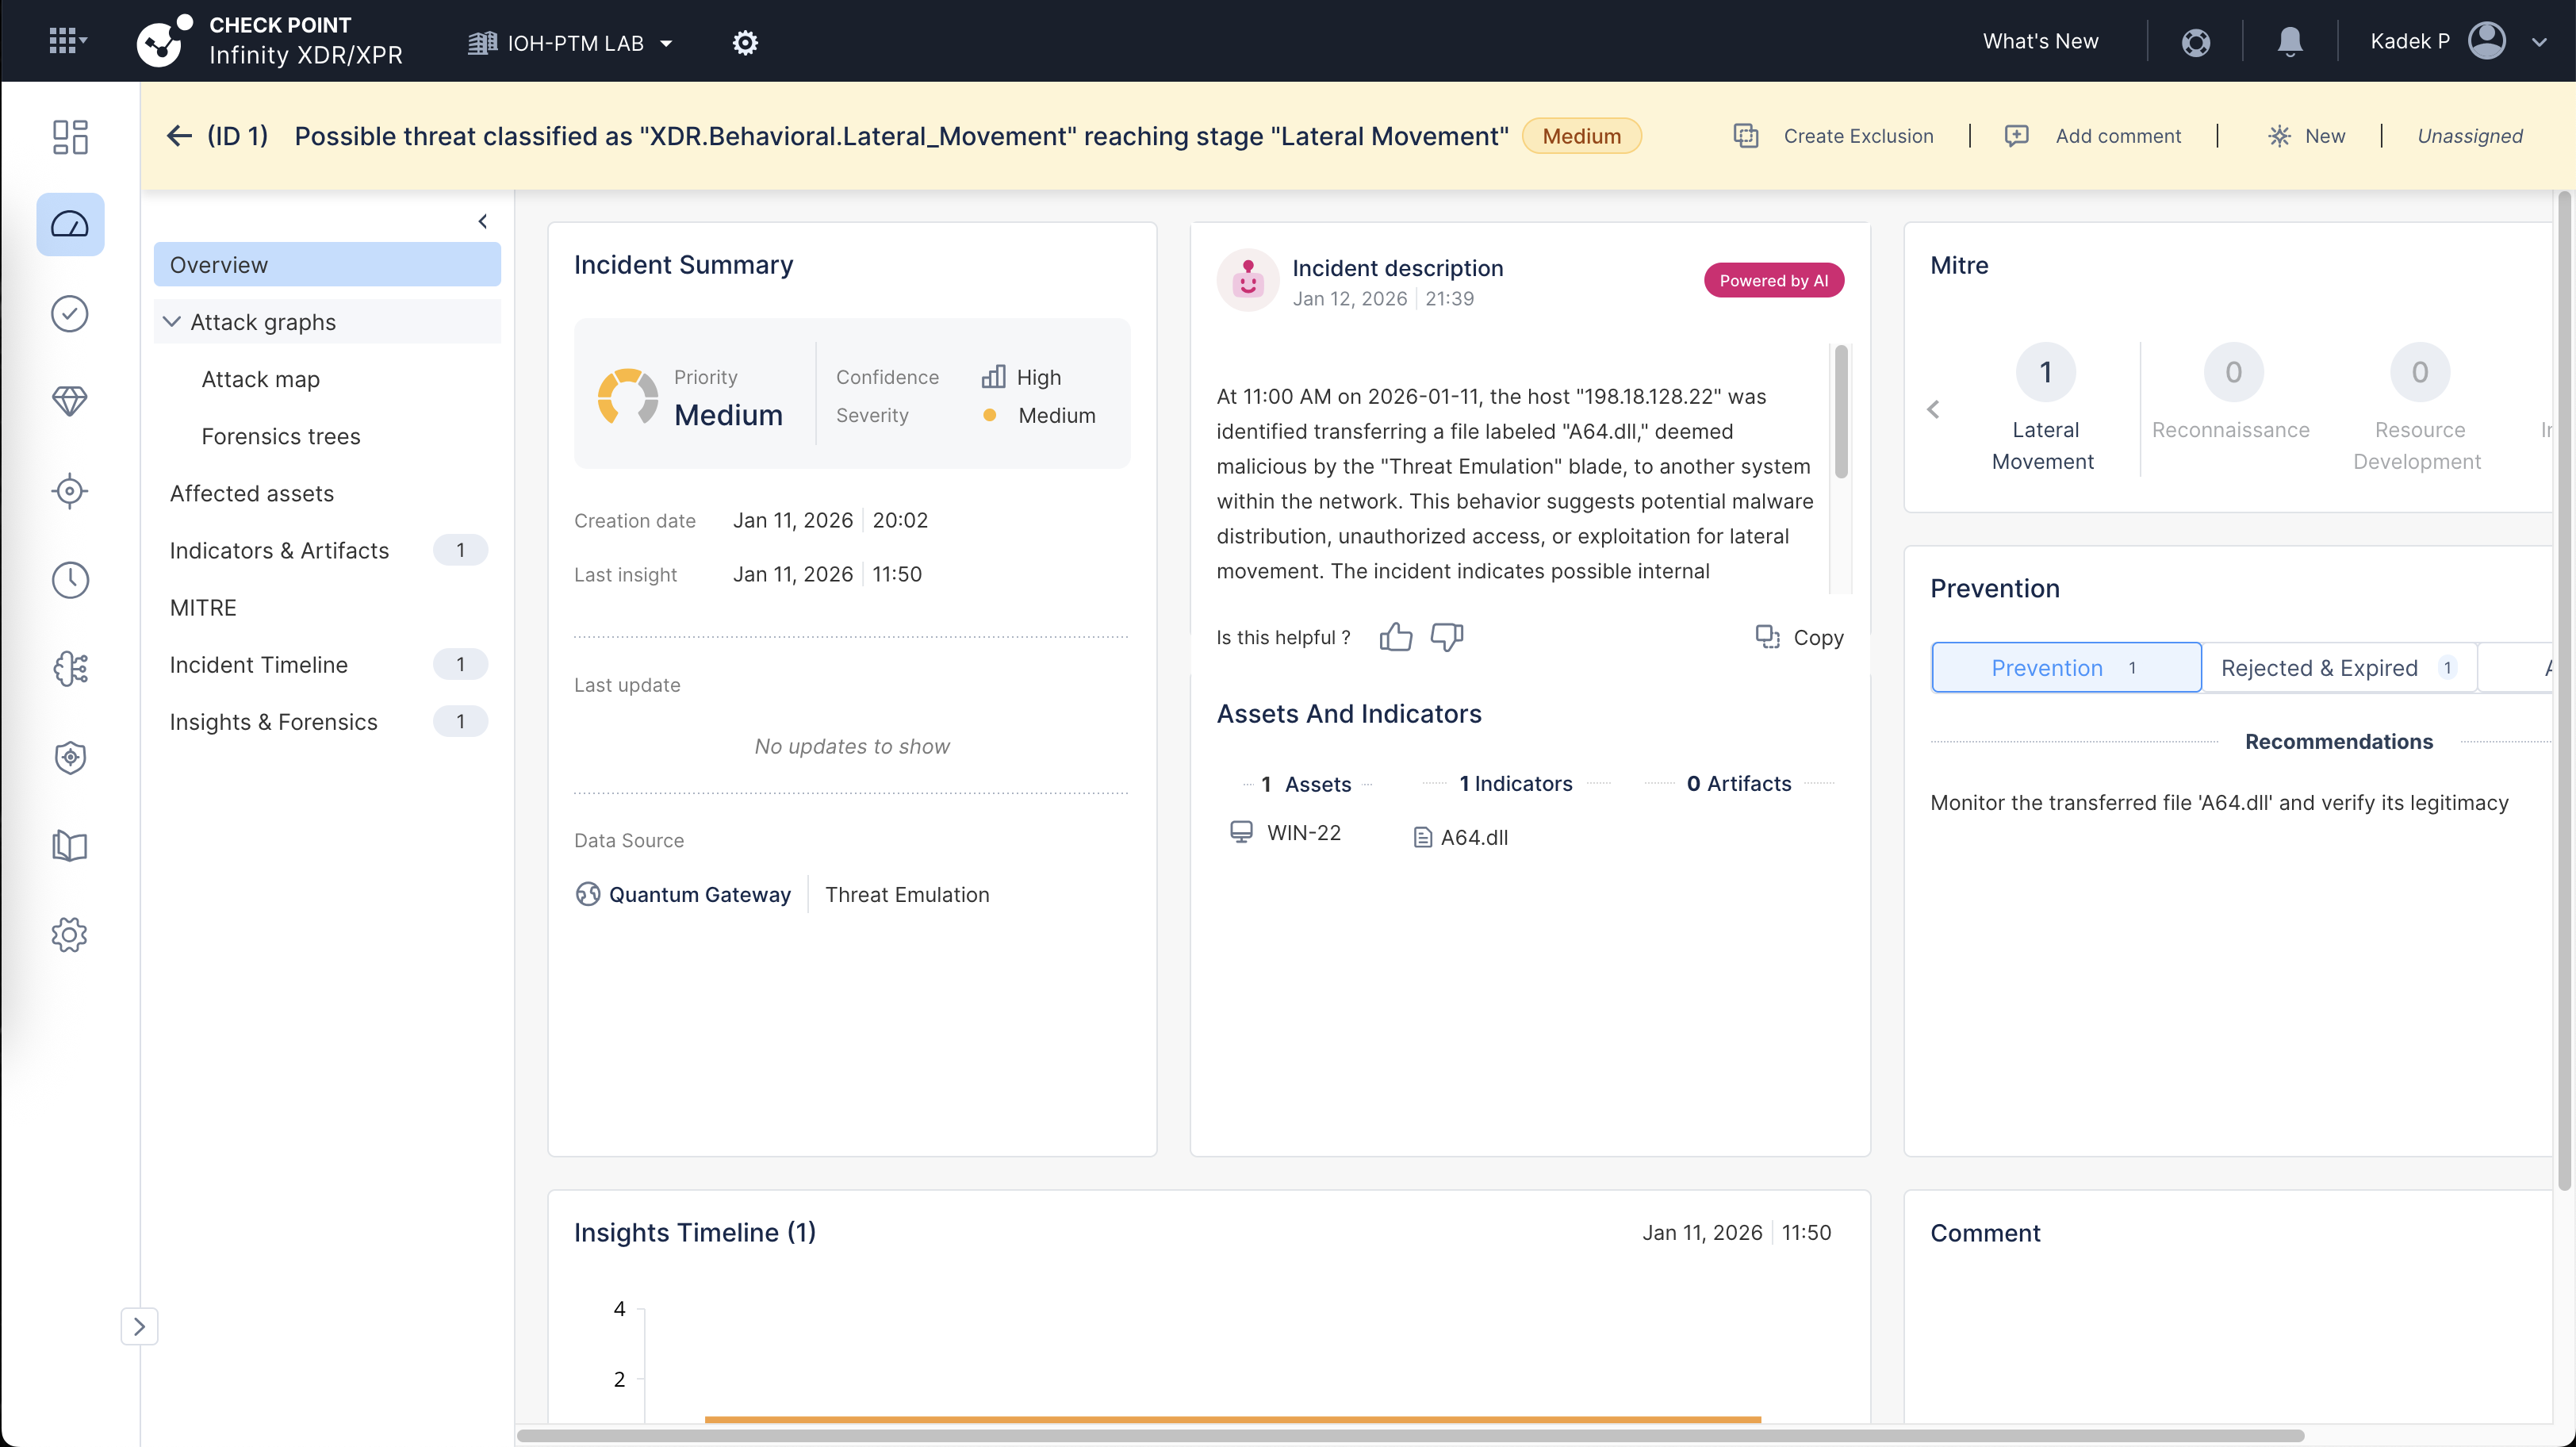Collapse the incident navigation panel chevron

click(x=483, y=221)
